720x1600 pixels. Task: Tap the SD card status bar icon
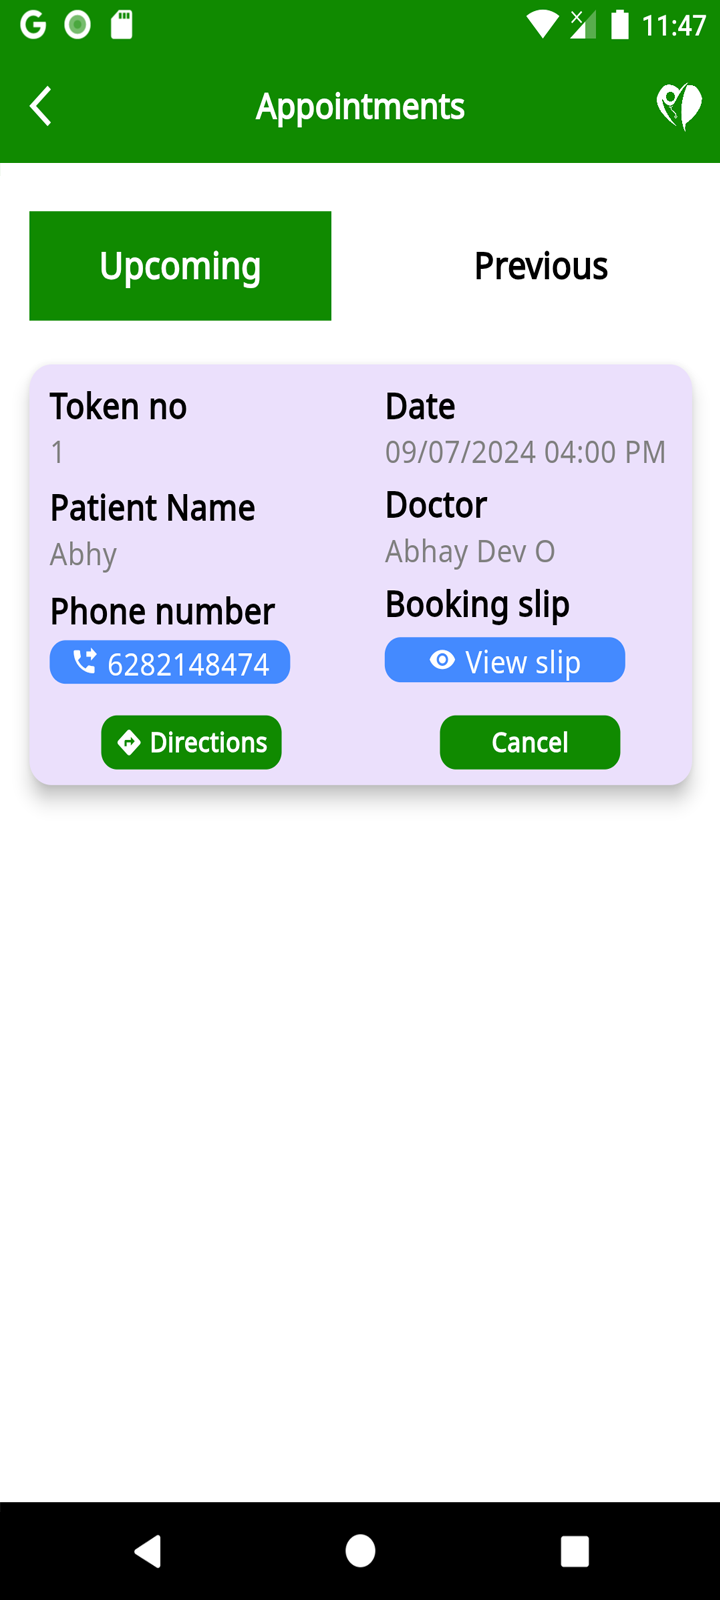point(122,24)
